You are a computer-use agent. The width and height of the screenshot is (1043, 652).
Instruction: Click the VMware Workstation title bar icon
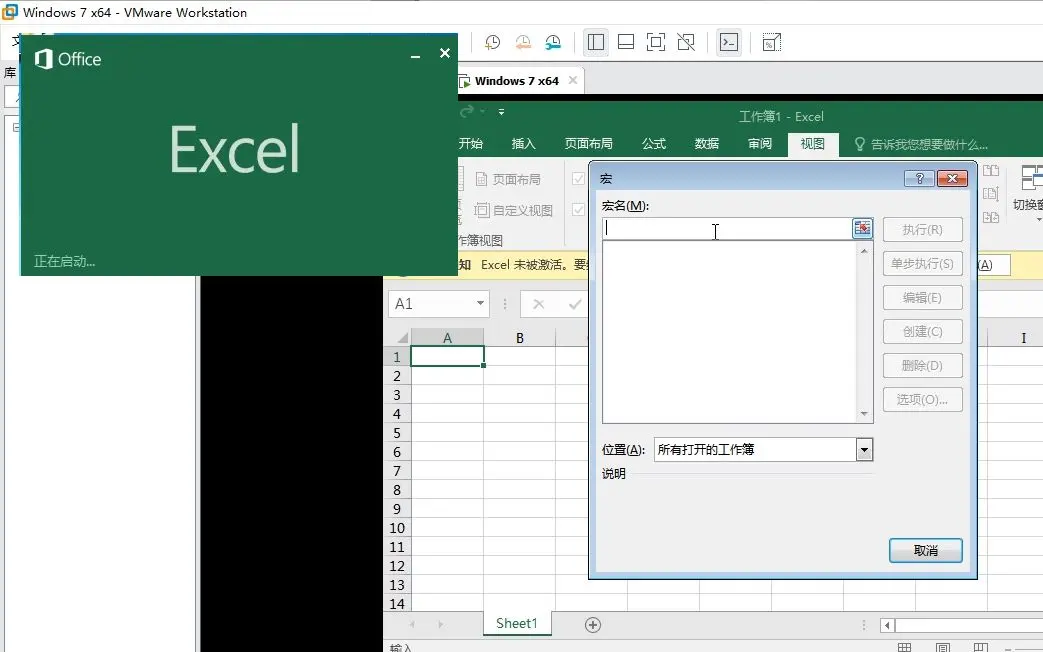[10, 12]
